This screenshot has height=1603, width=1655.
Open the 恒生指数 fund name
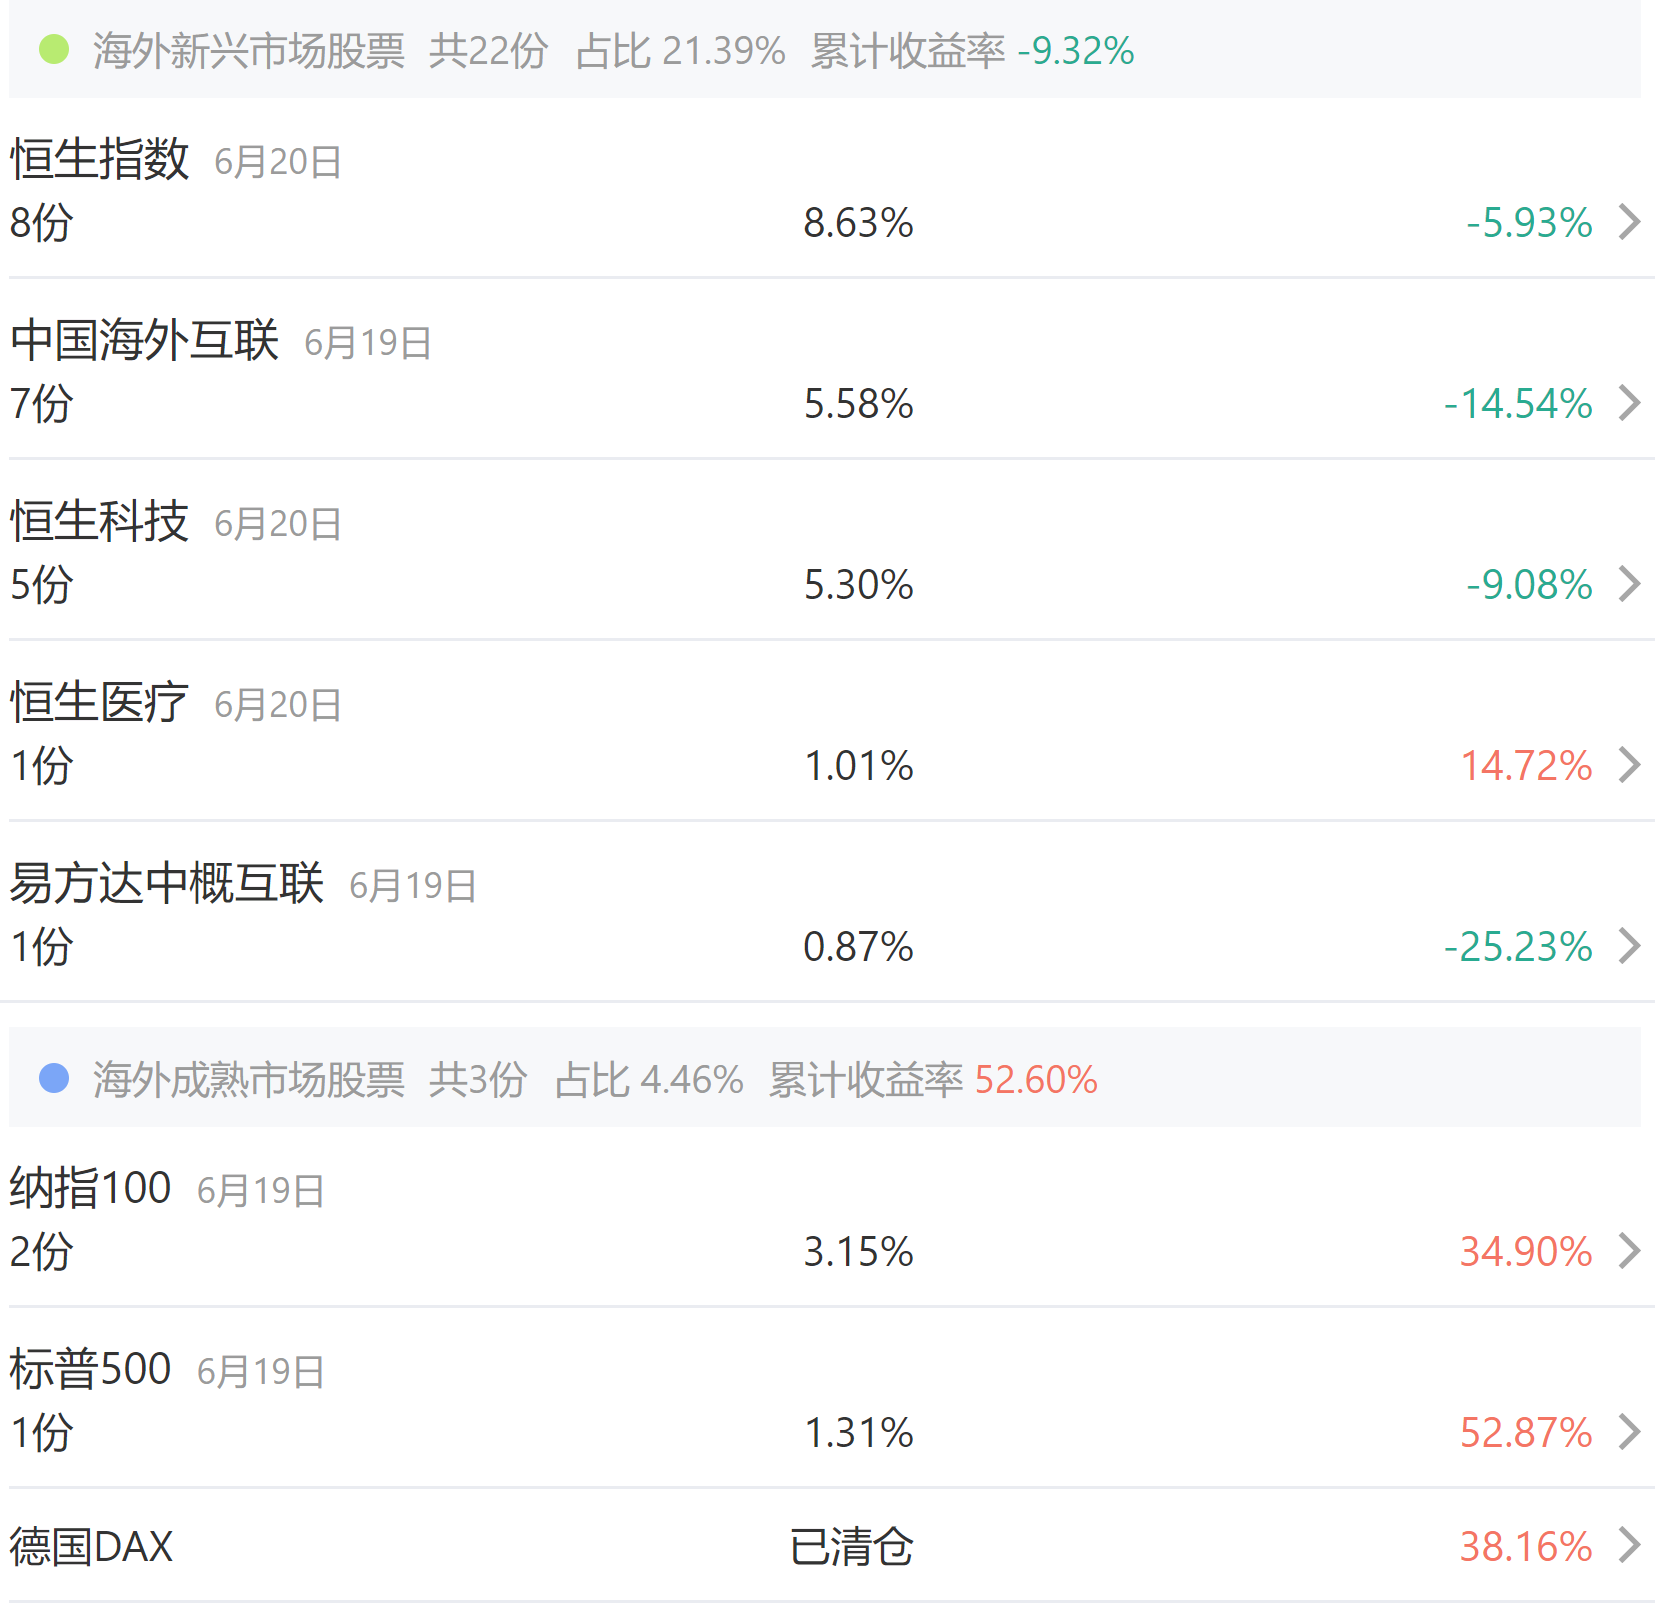tap(99, 159)
